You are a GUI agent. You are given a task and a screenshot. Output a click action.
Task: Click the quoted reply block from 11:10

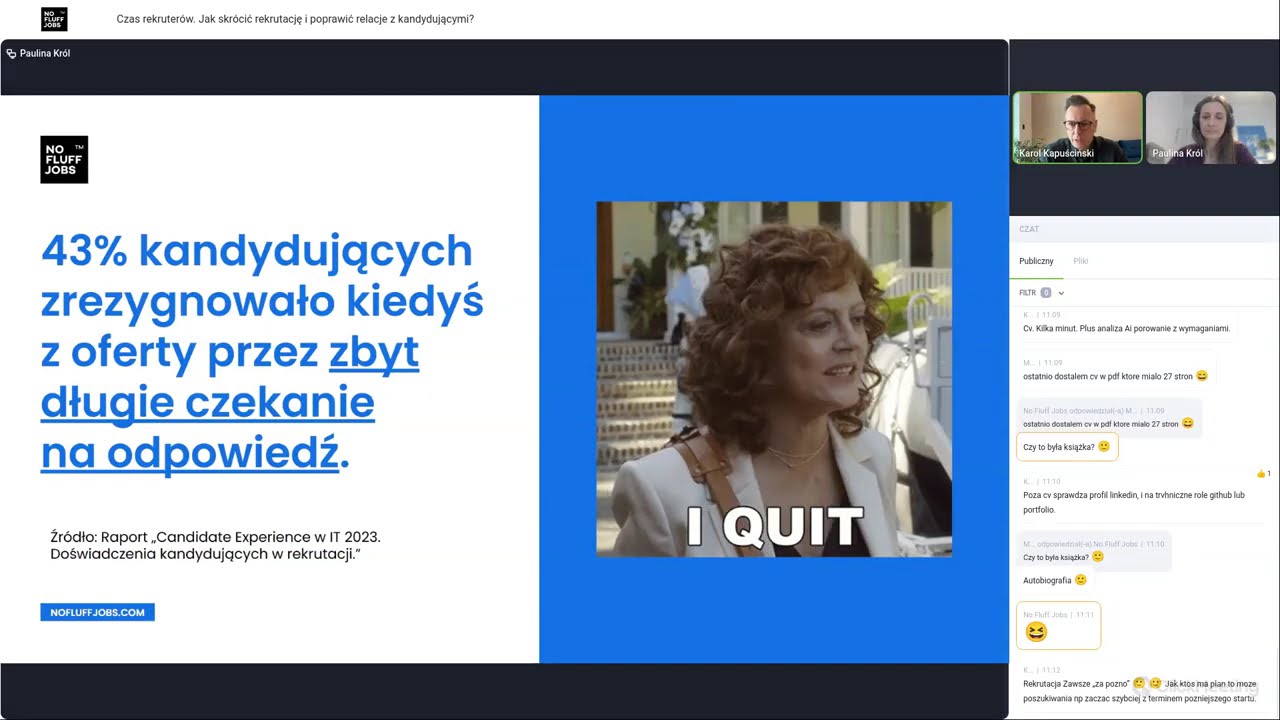click(x=1096, y=551)
